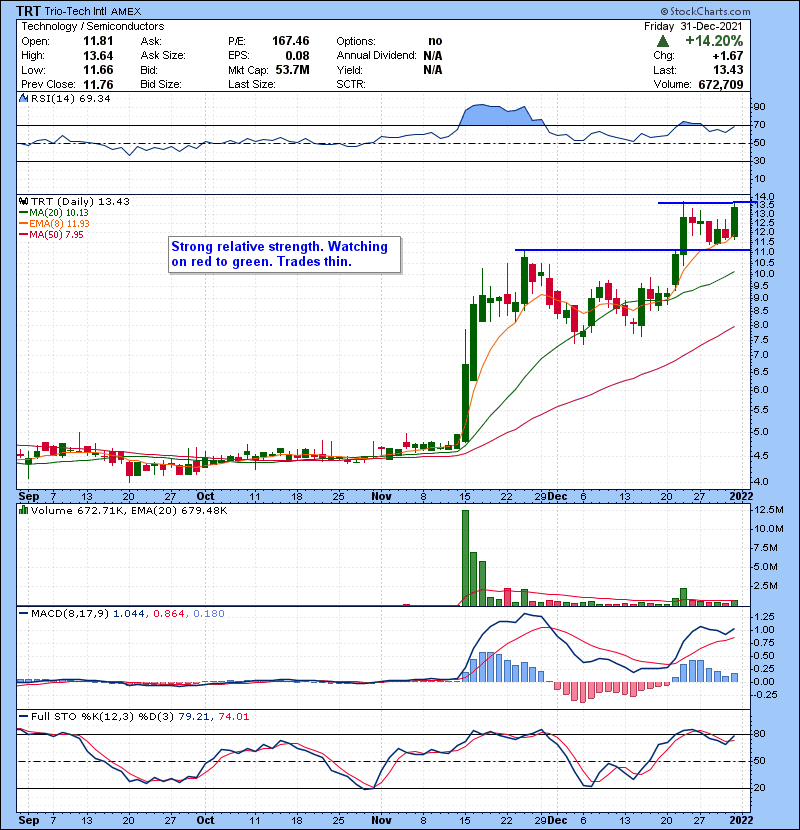Select the TRT ticker symbol in header

tap(28, 11)
